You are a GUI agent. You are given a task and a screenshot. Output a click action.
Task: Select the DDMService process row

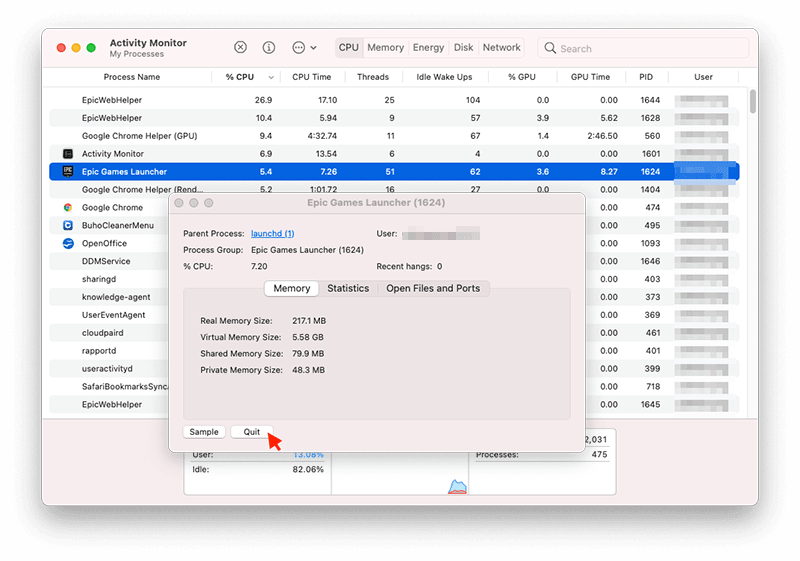point(109,261)
